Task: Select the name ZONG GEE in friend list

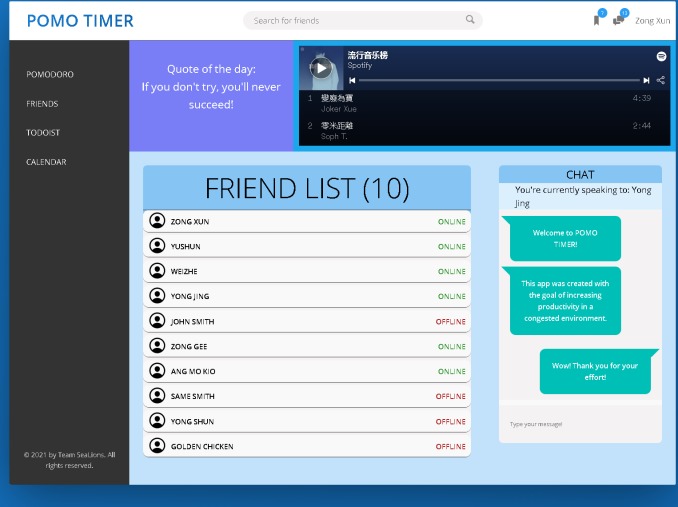Action: click(x=189, y=347)
